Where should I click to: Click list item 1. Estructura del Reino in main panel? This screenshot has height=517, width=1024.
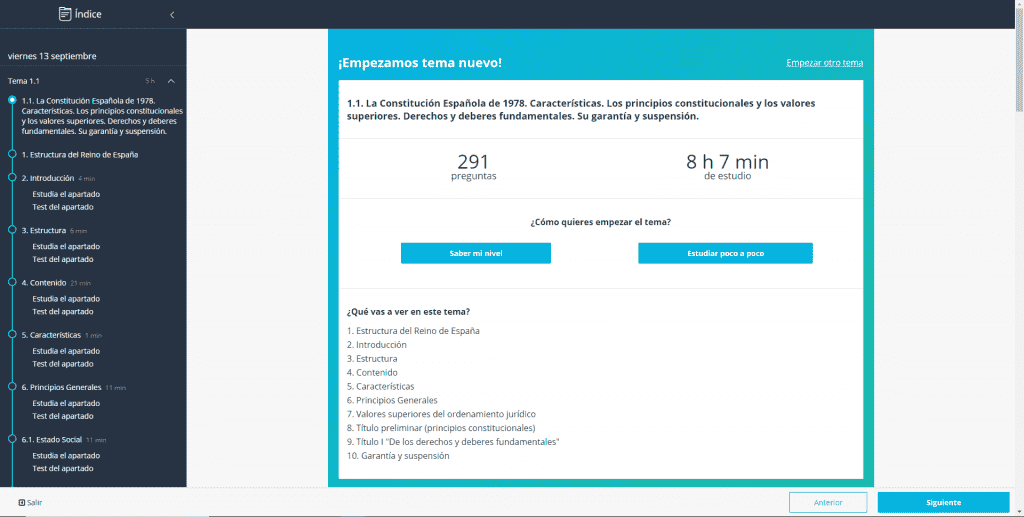pyautogui.click(x=413, y=331)
